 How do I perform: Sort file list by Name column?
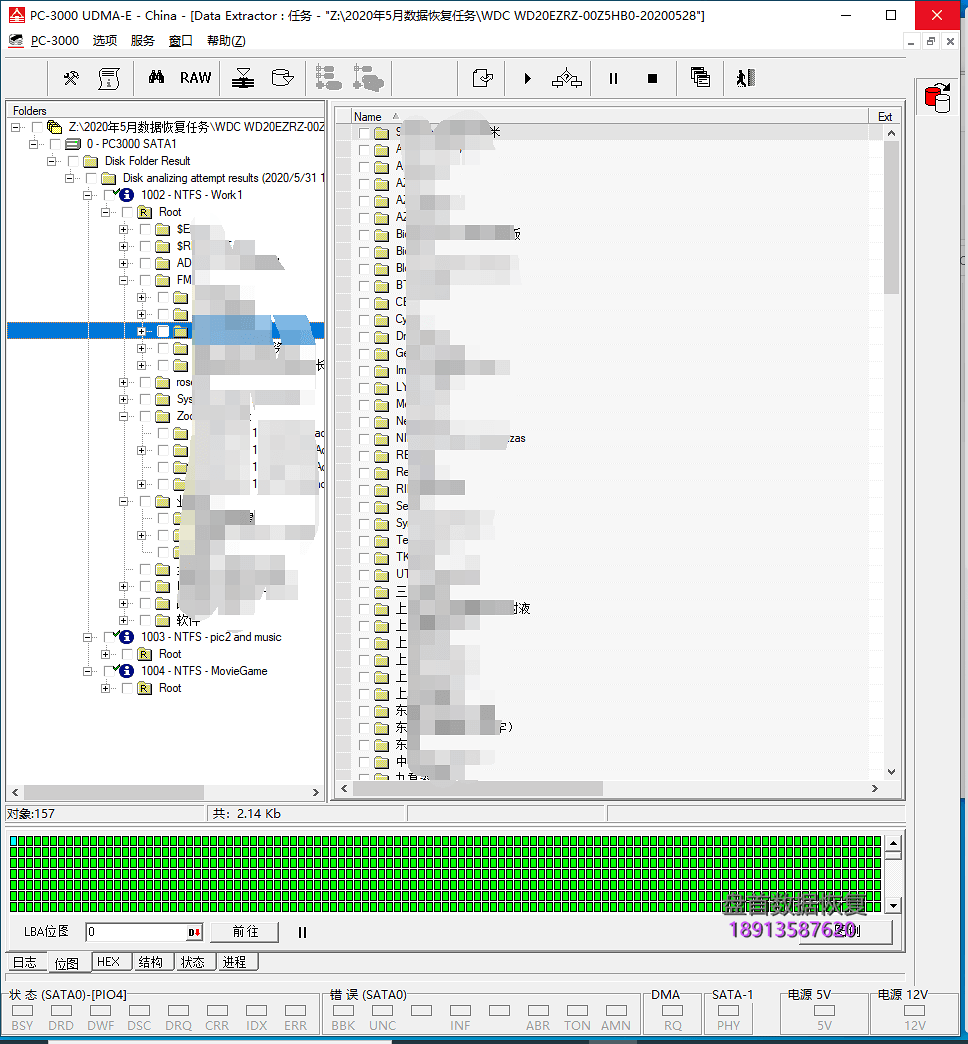point(609,117)
